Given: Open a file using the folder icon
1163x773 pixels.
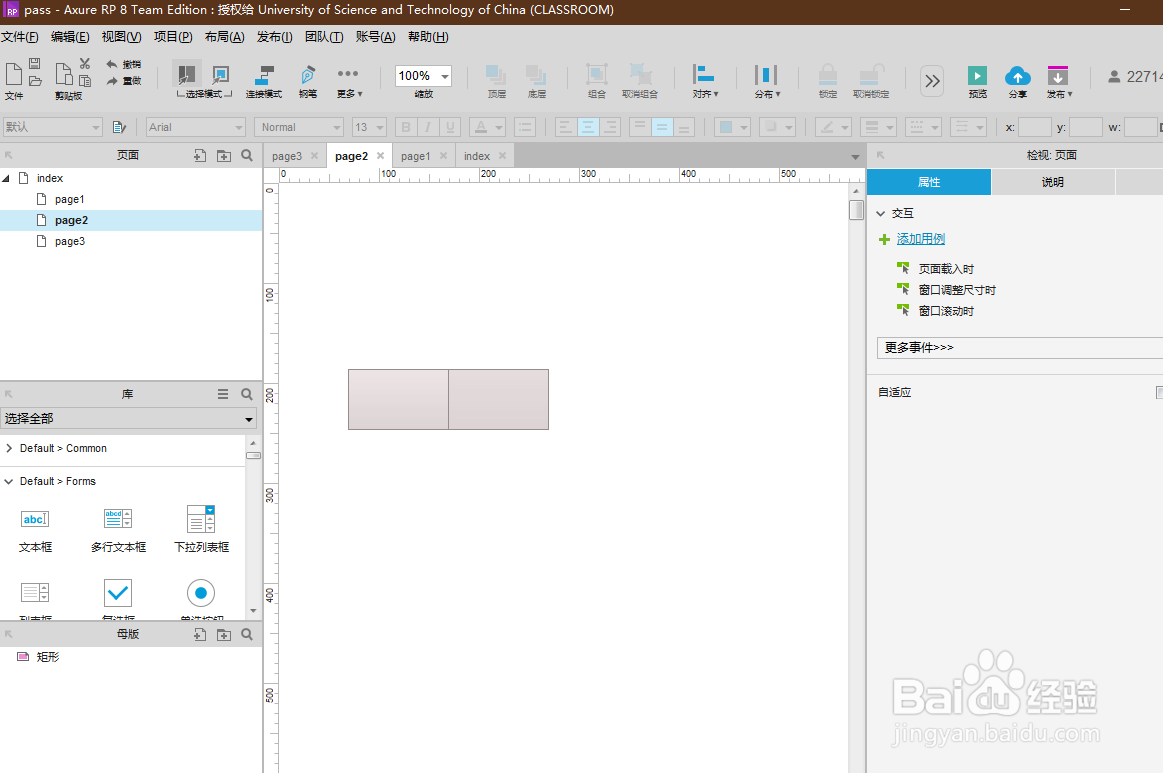Looking at the screenshot, I should [x=34, y=80].
